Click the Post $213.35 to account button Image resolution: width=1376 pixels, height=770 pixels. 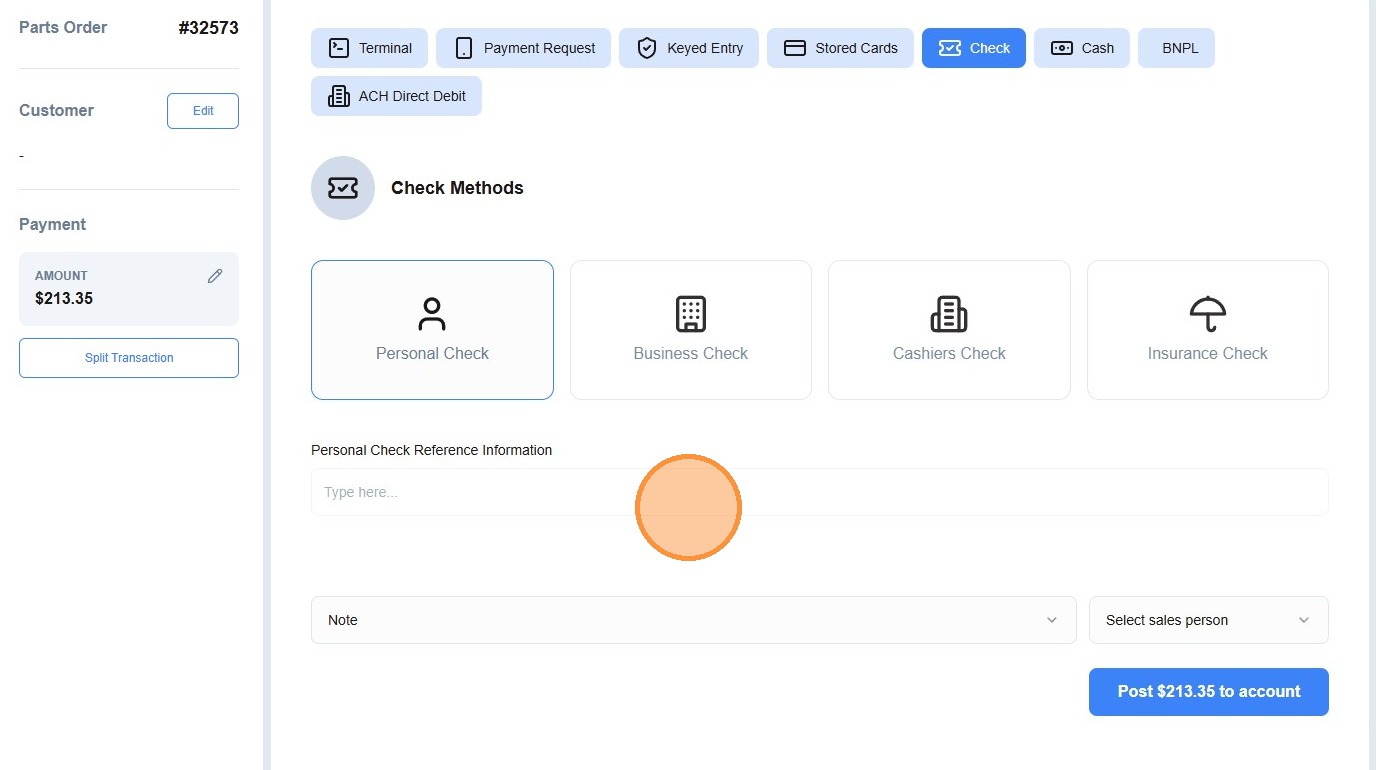point(1209,692)
